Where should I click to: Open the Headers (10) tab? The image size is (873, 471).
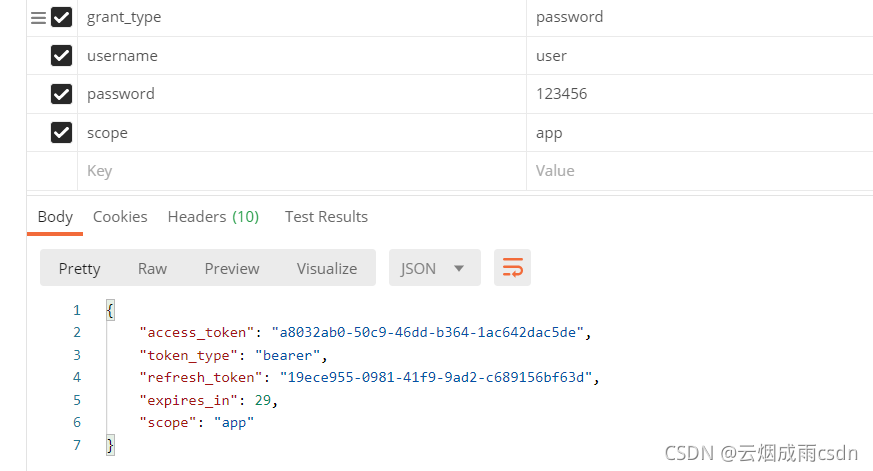213,217
